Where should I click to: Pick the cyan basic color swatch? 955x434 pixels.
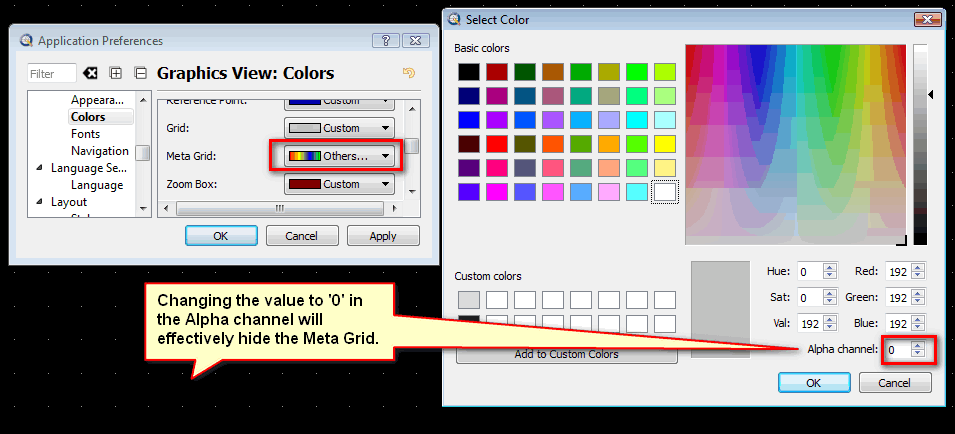tap(637, 120)
